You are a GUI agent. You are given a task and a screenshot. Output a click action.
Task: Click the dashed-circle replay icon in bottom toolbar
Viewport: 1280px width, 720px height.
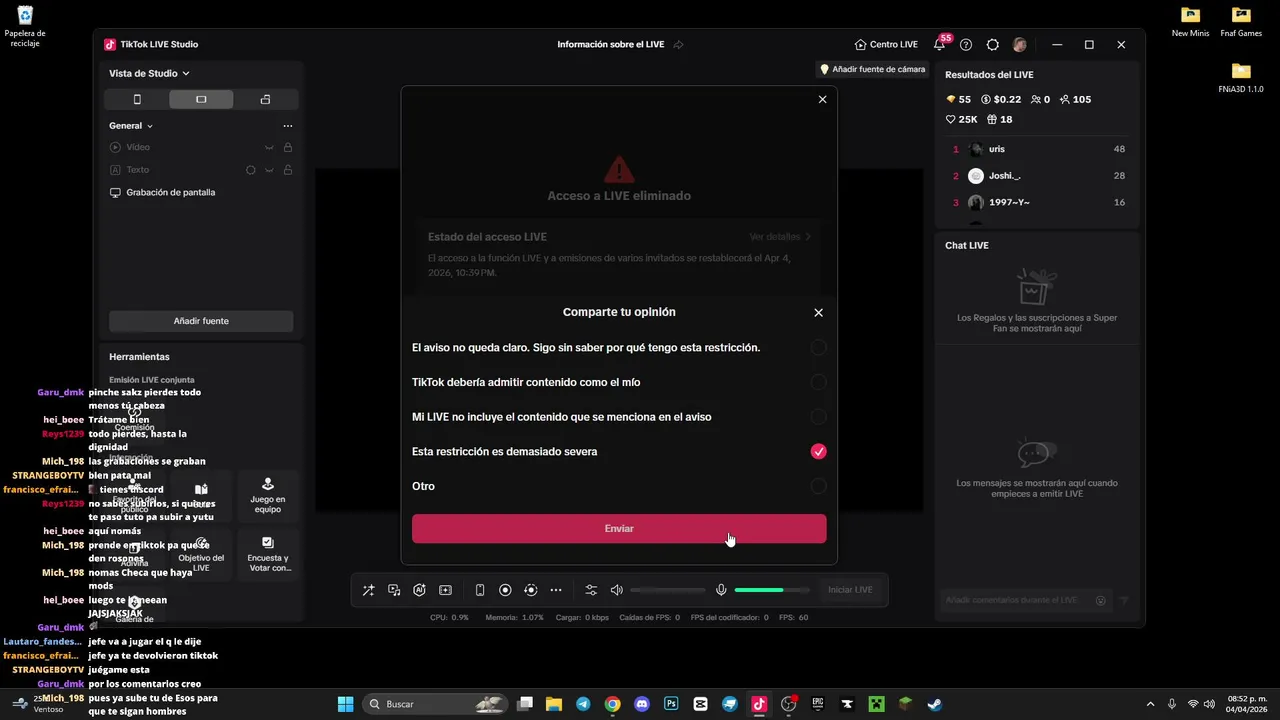pos(531,590)
